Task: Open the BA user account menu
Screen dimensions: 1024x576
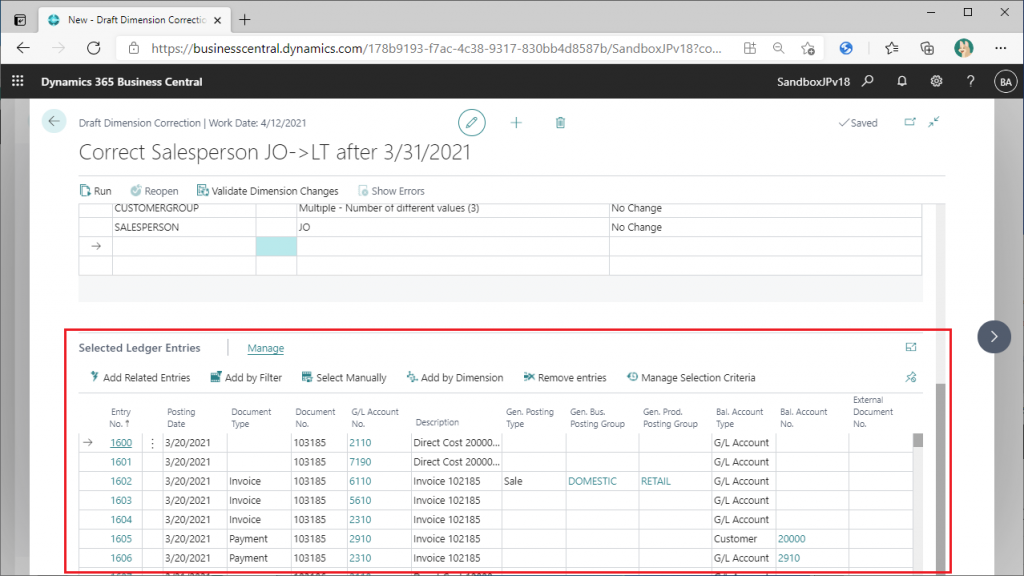Action: [x=1005, y=82]
